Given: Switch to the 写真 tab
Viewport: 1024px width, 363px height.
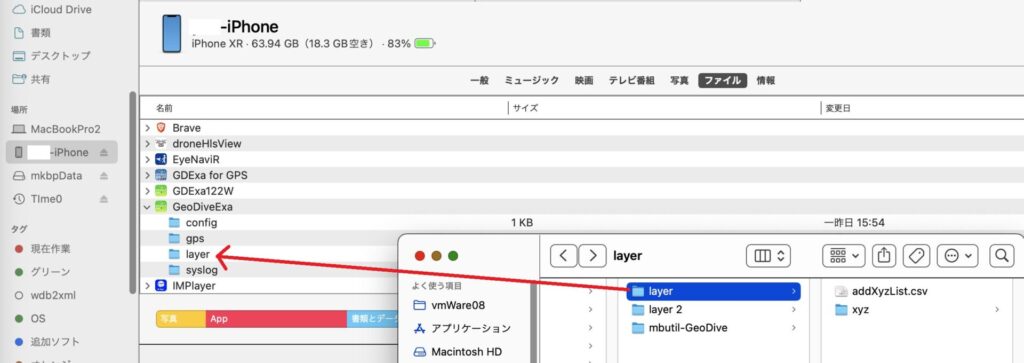Looking at the screenshot, I should click(x=679, y=80).
